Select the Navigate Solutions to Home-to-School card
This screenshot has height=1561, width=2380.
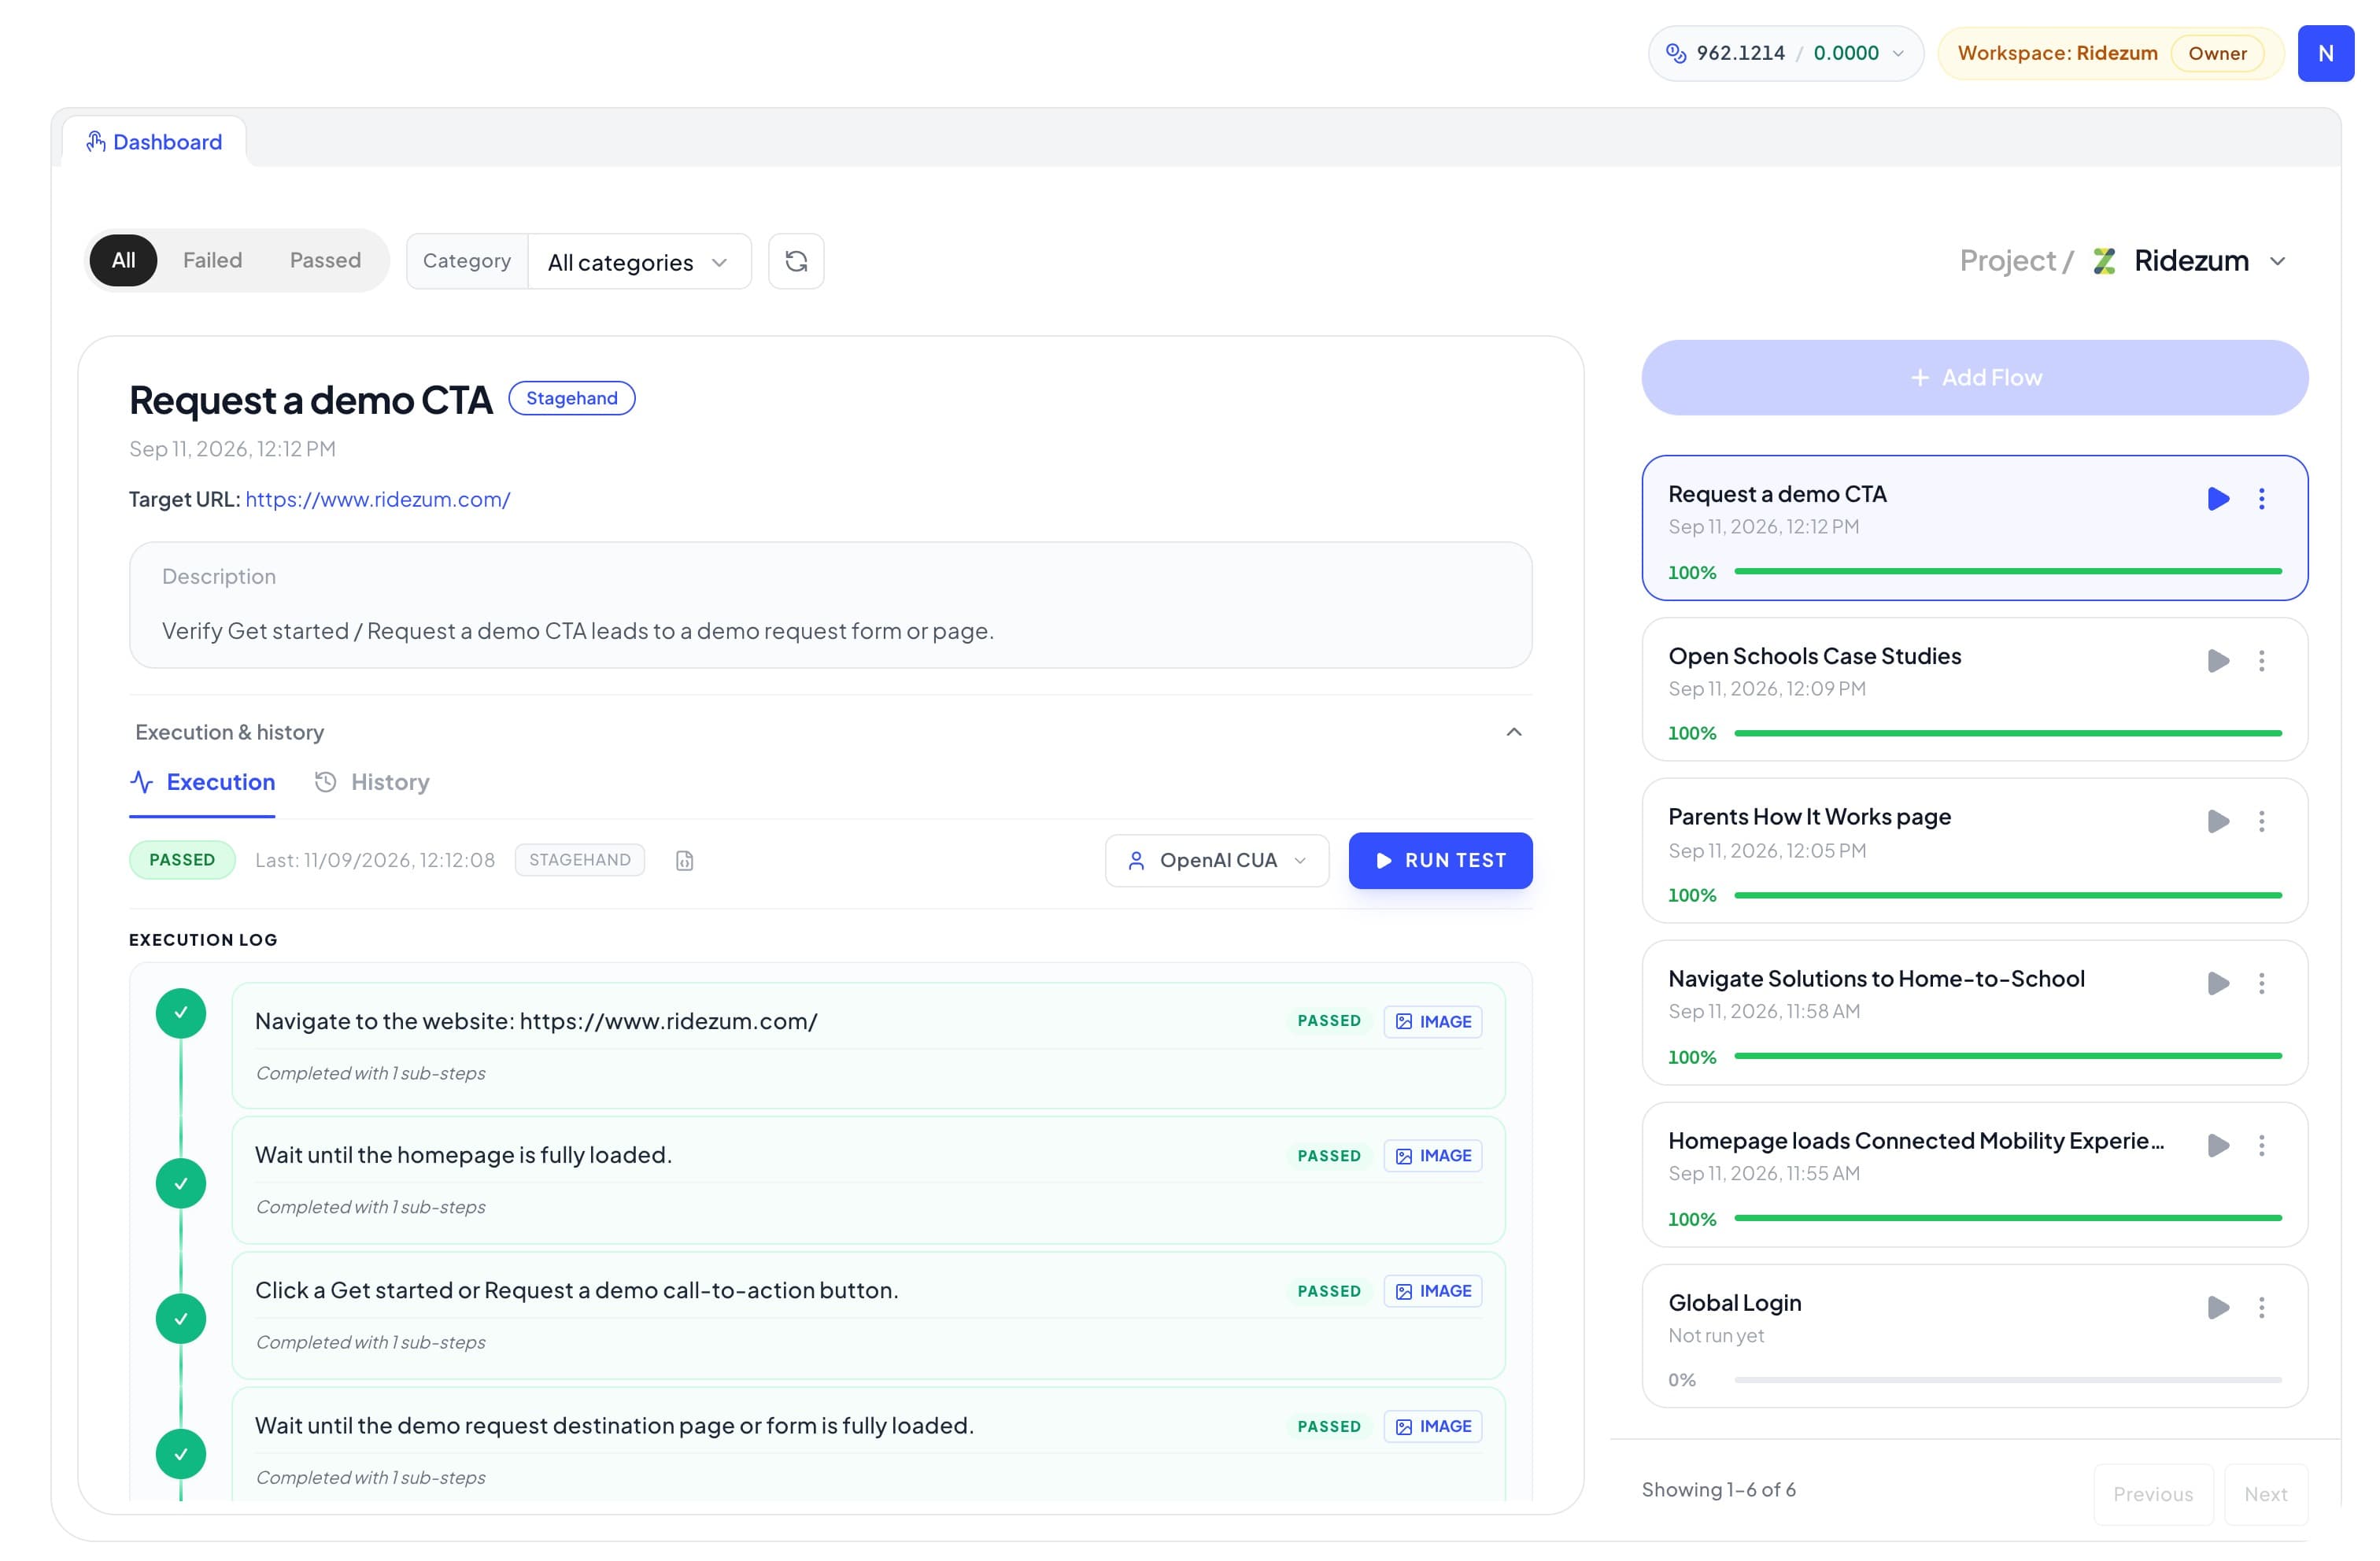coord(1974,1012)
